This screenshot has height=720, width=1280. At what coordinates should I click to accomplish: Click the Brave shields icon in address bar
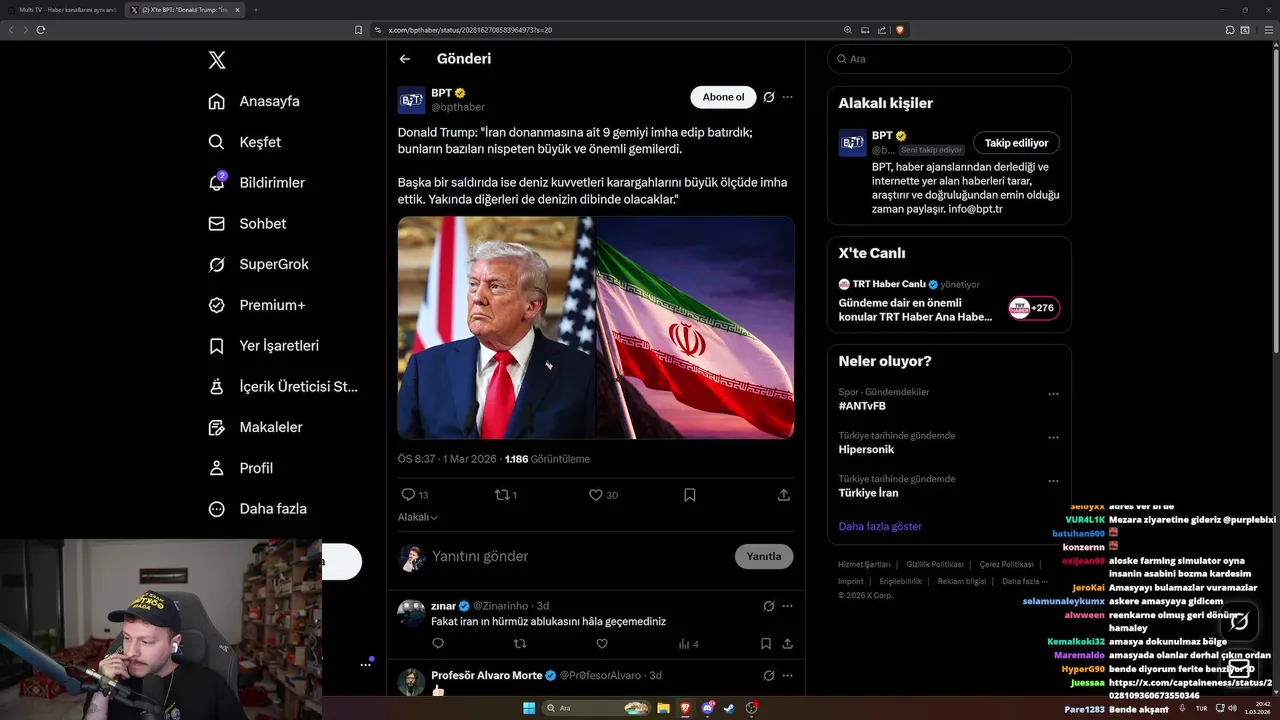900,30
